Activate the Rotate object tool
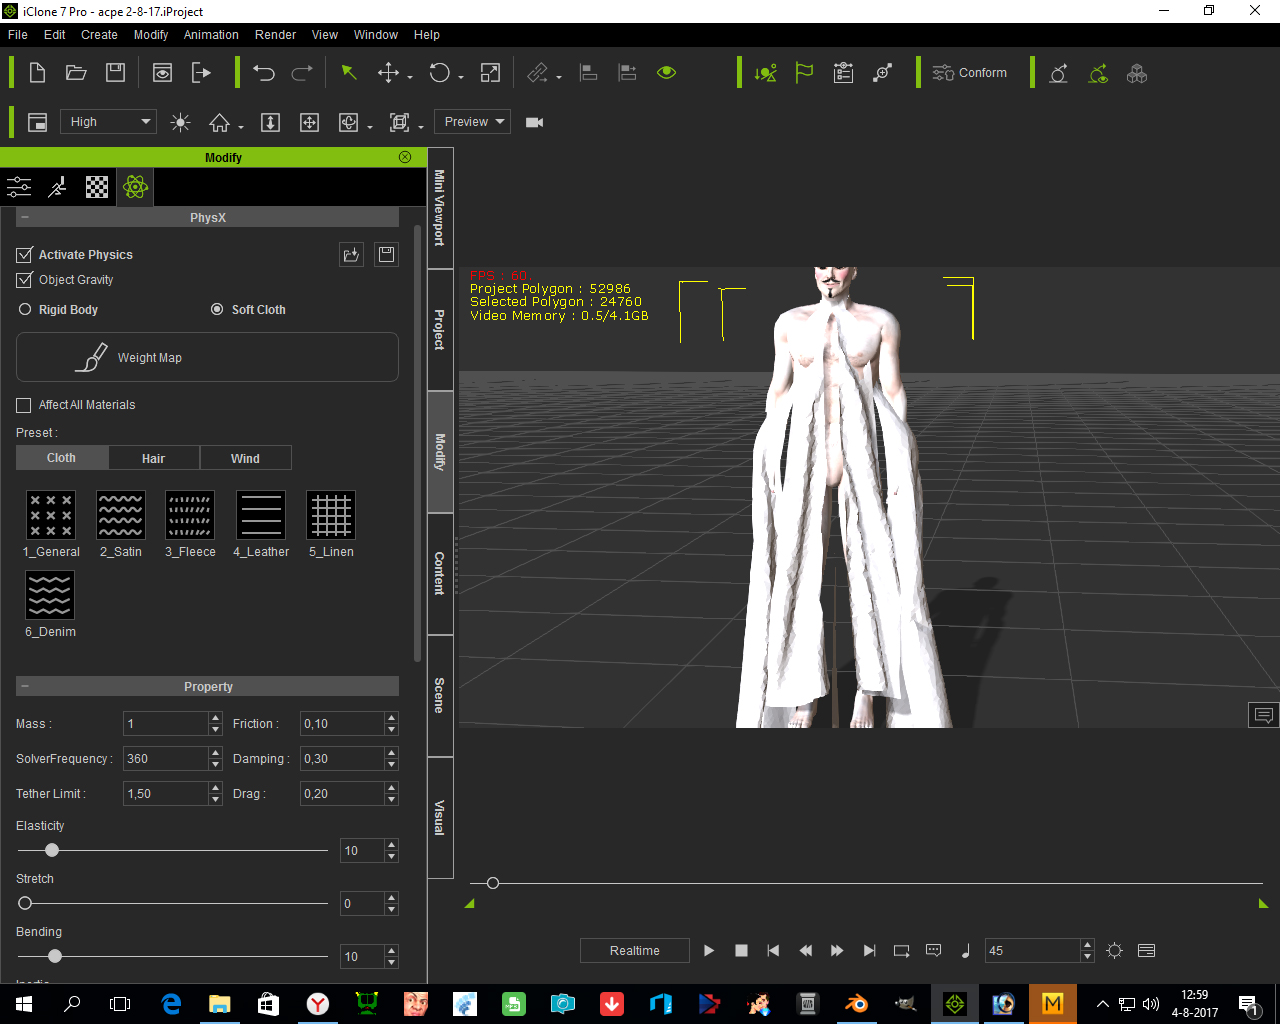 coord(439,73)
